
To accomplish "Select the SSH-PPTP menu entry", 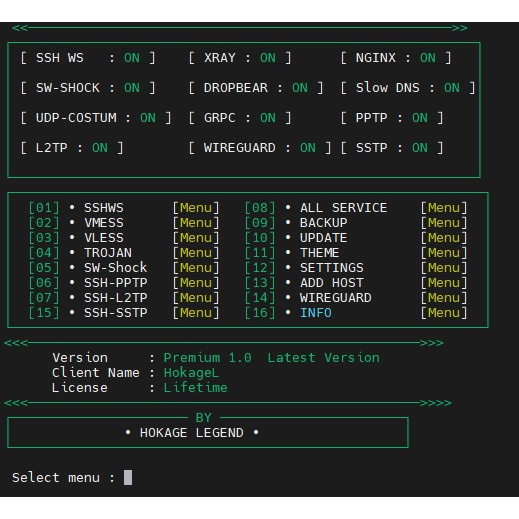I will pyautogui.click(x=115, y=283).
